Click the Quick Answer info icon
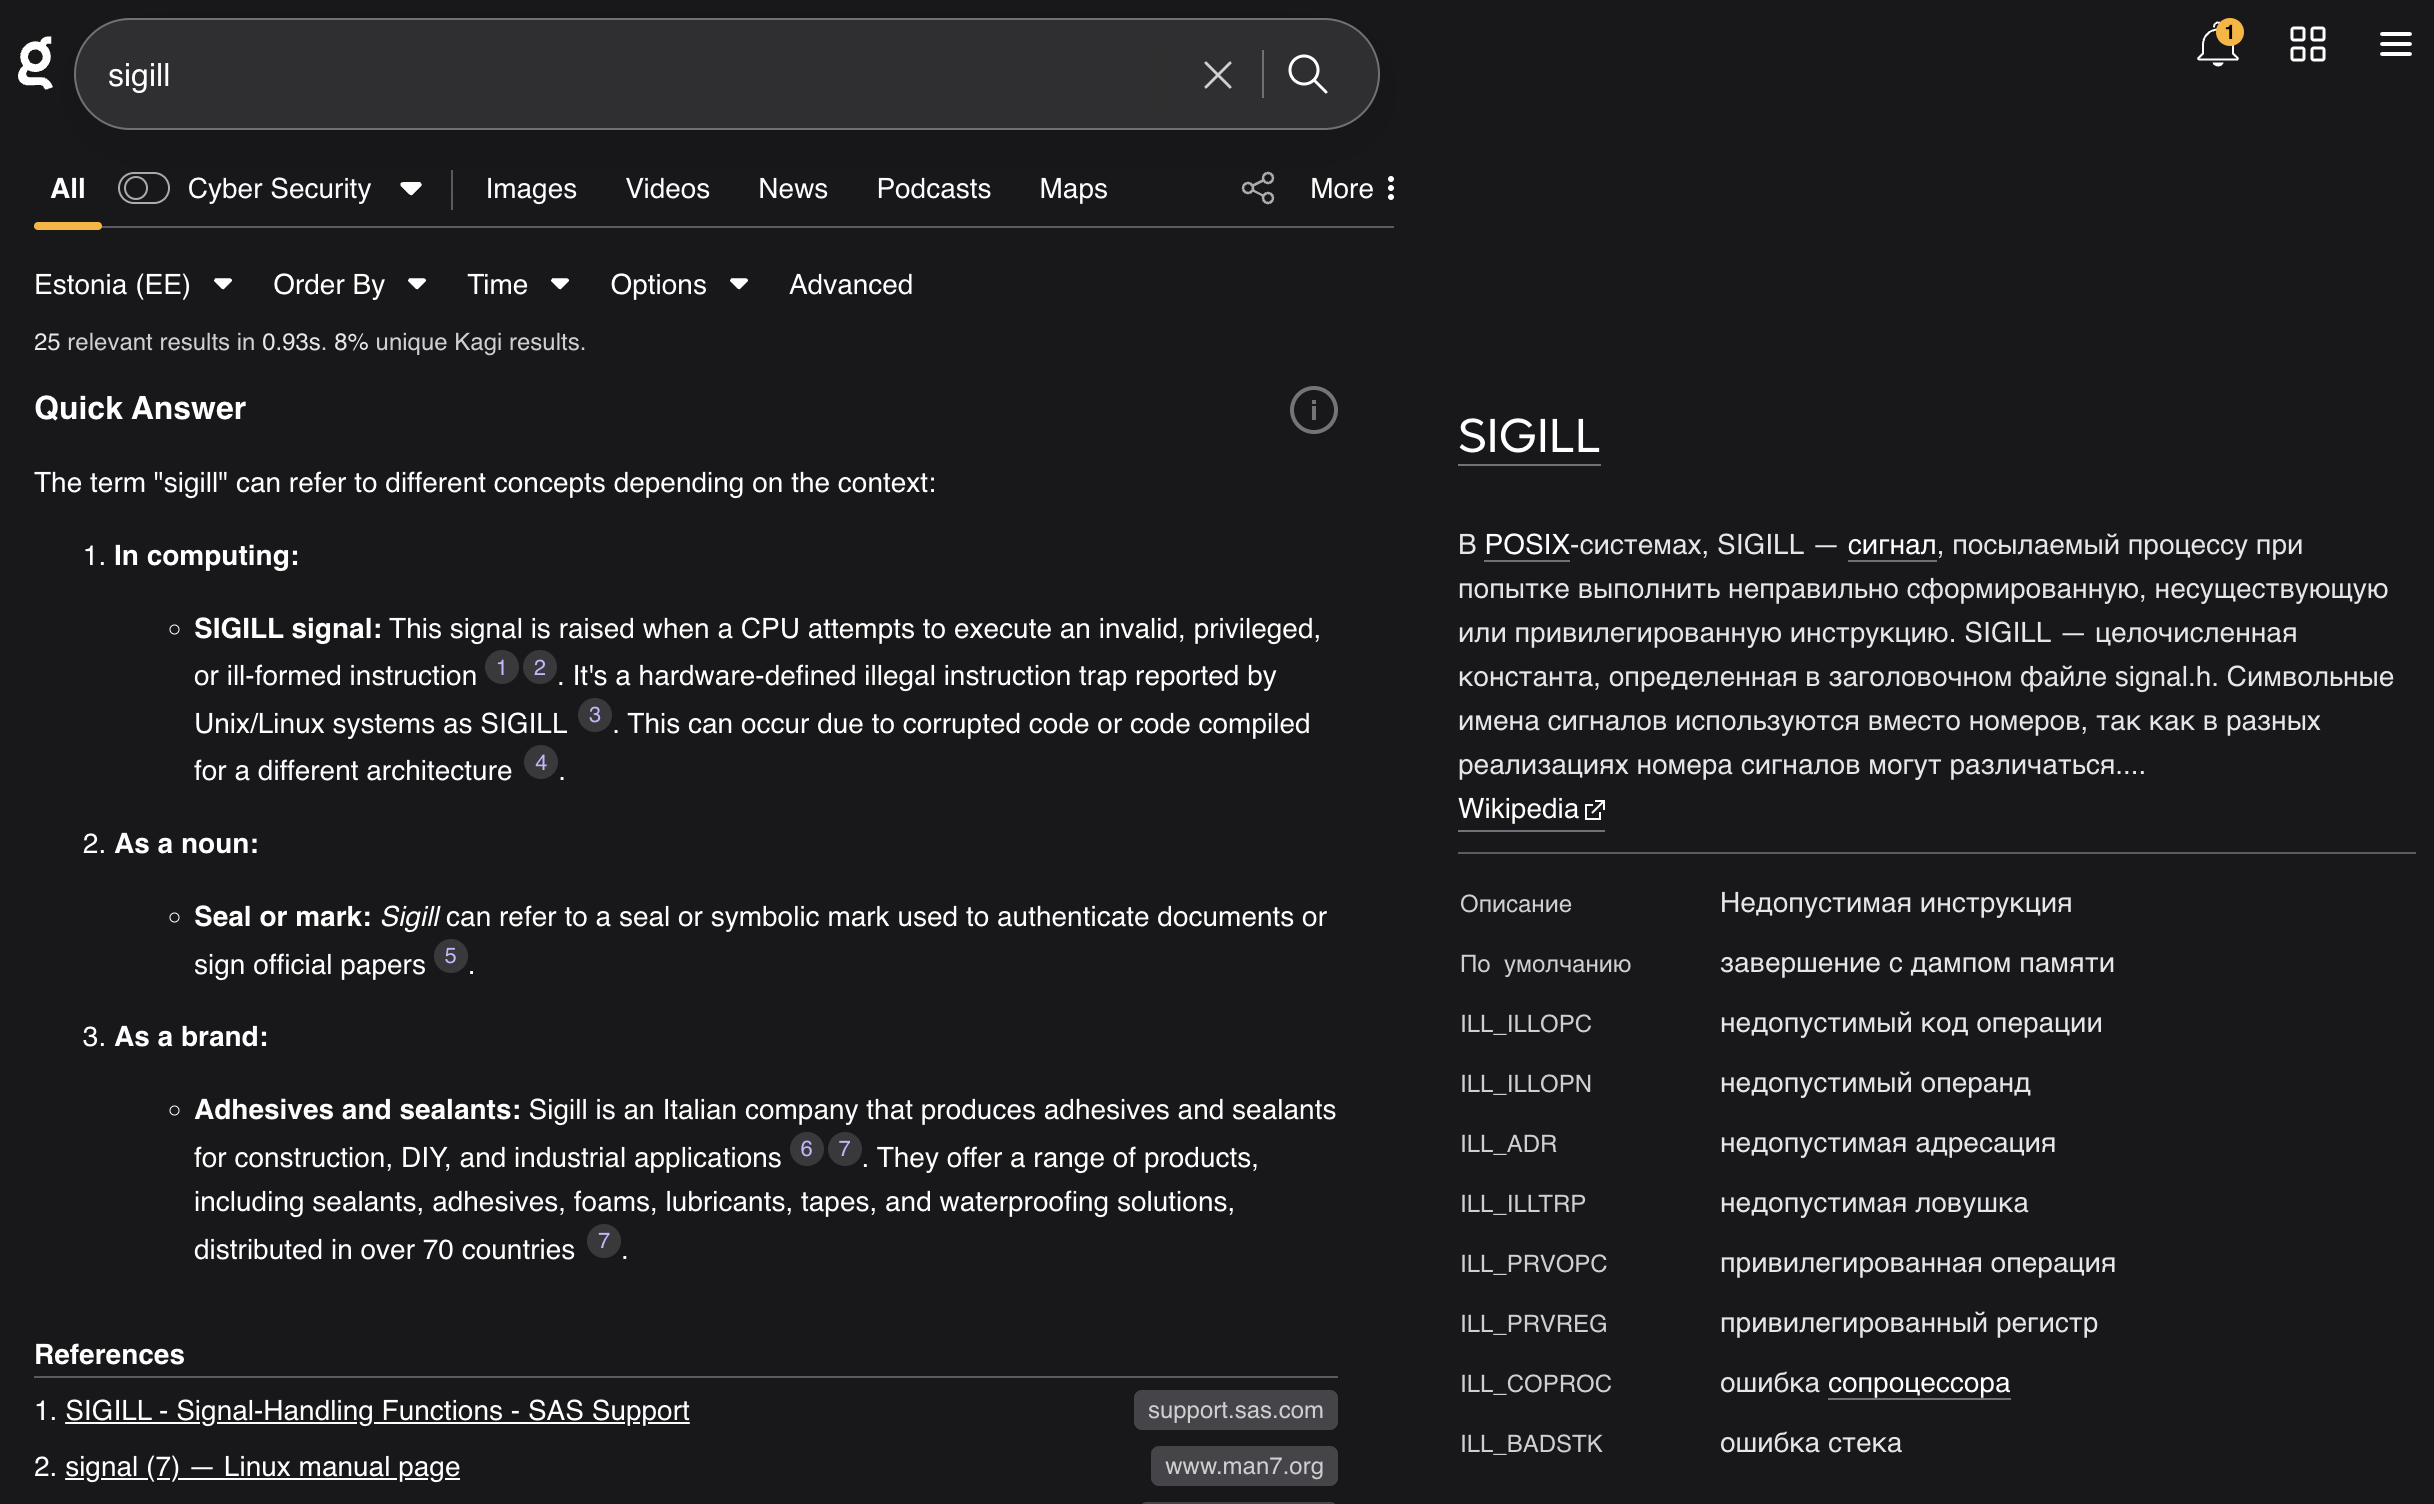The width and height of the screenshot is (2434, 1504). tap(1313, 410)
